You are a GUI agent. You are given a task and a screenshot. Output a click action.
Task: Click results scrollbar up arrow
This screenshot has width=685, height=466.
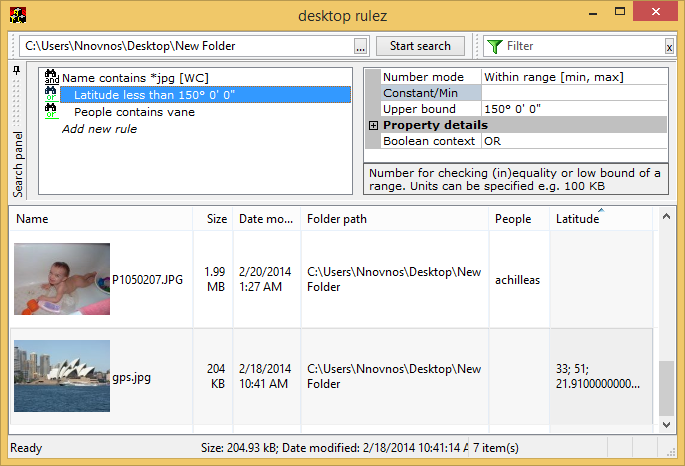point(666,216)
